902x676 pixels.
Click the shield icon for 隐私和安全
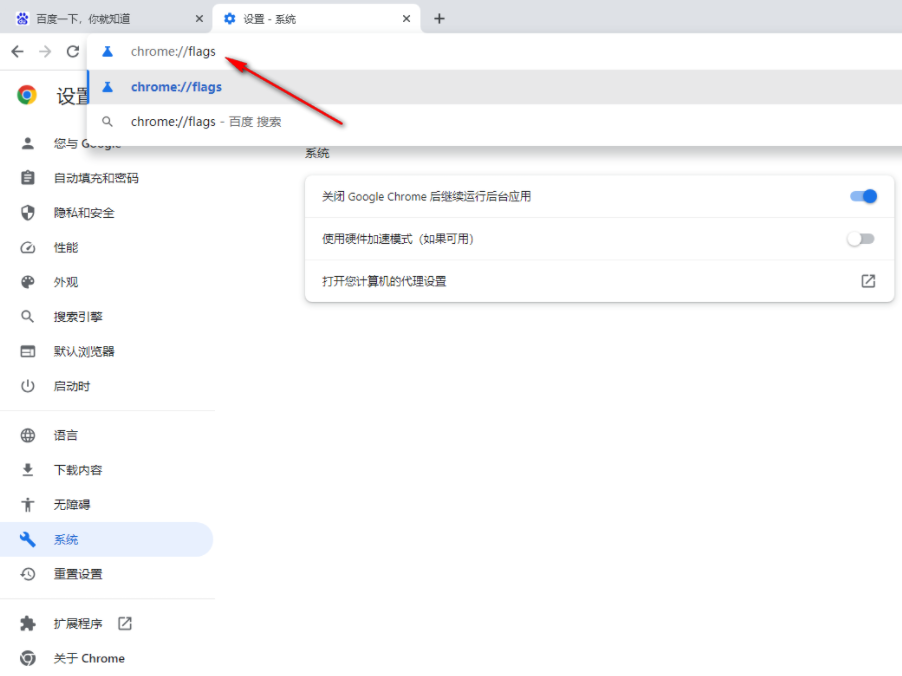pyautogui.click(x=28, y=213)
